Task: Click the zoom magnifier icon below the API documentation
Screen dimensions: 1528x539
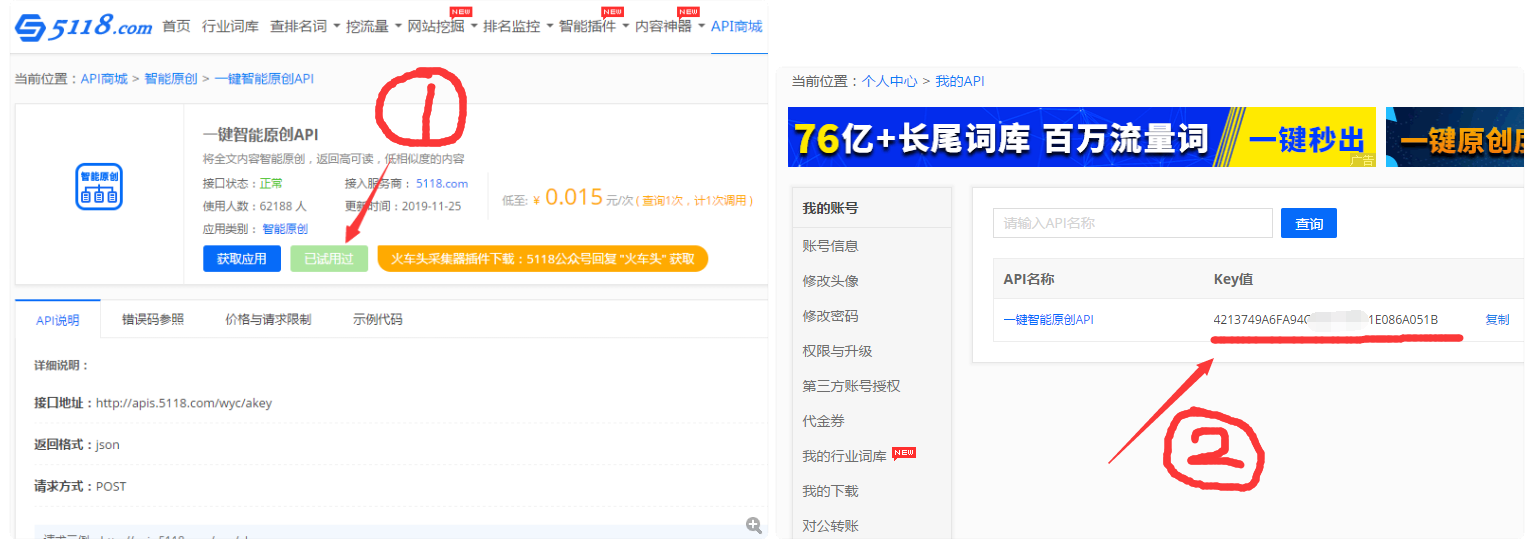Action: coord(754,525)
